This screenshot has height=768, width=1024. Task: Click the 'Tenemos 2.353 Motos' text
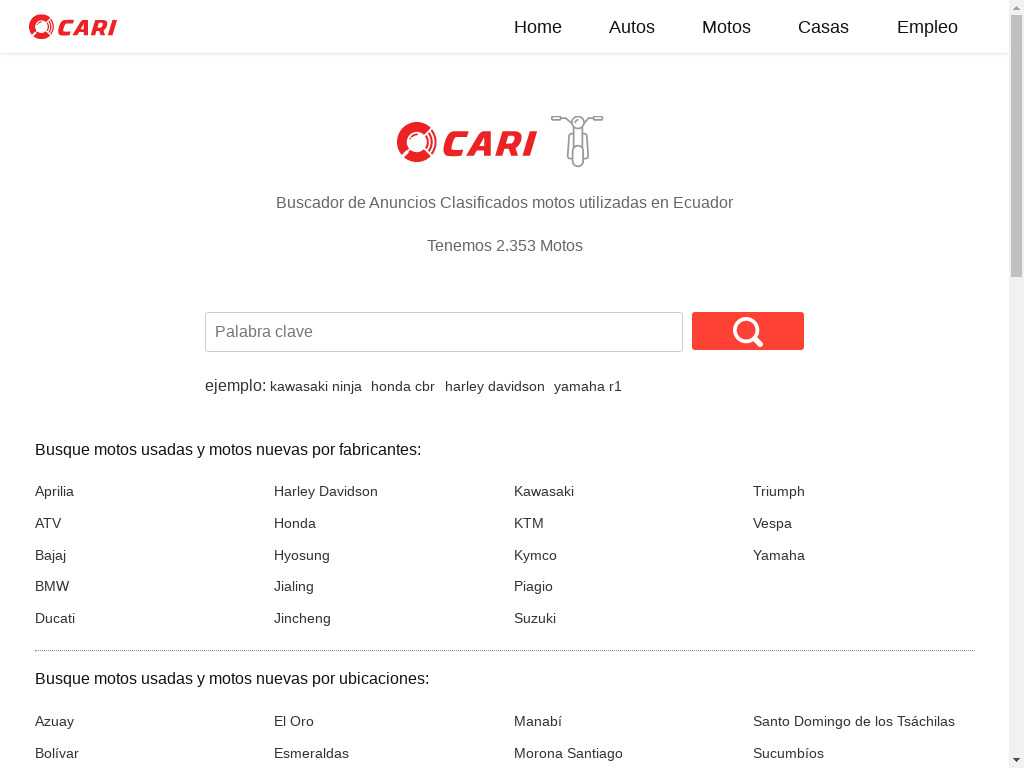point(505,246)
